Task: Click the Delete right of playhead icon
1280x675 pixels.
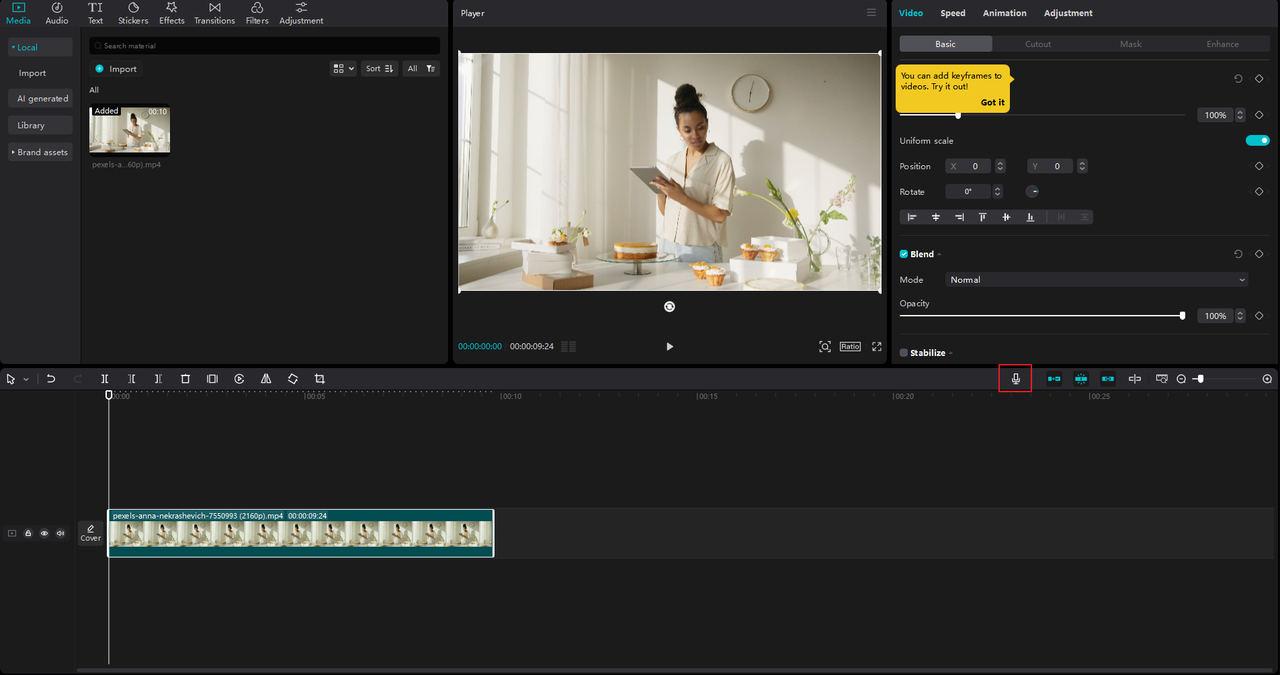Action: coord(158,379)
